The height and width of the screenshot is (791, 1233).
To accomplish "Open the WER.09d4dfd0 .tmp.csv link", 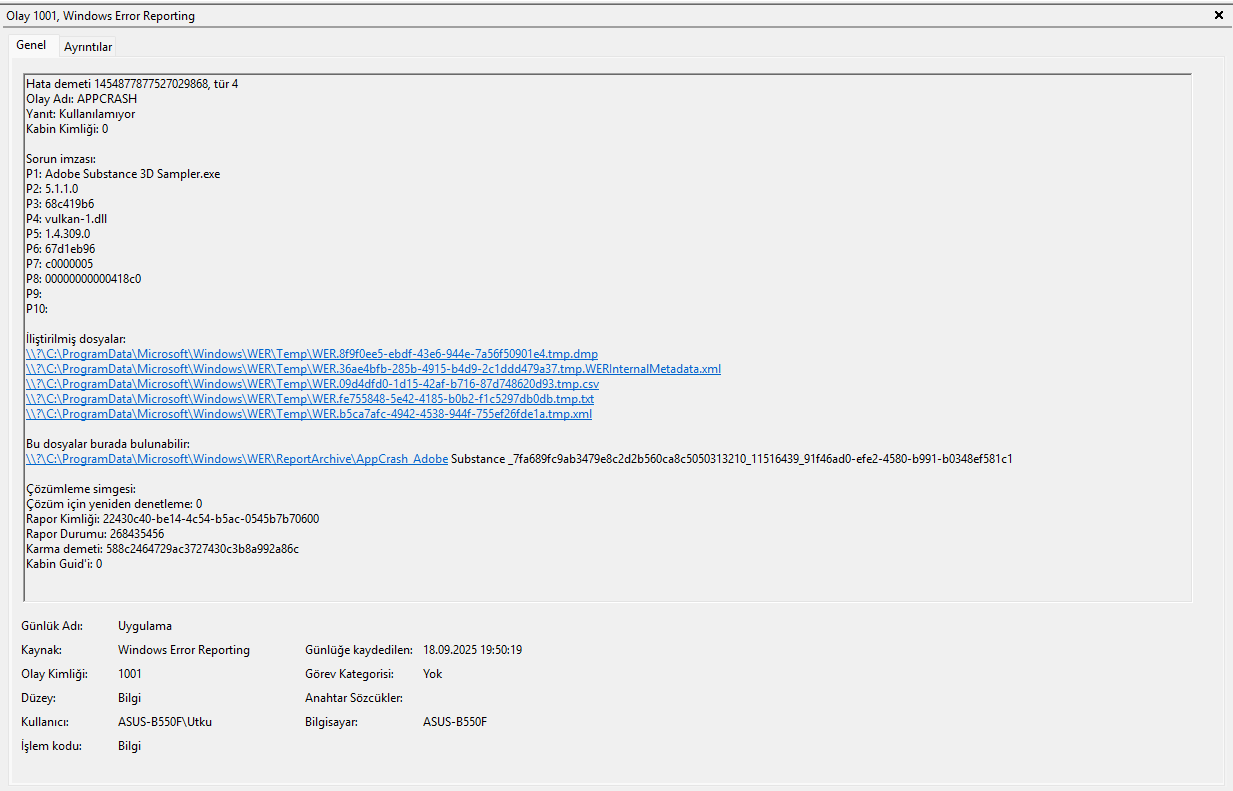I will (312, 384).
